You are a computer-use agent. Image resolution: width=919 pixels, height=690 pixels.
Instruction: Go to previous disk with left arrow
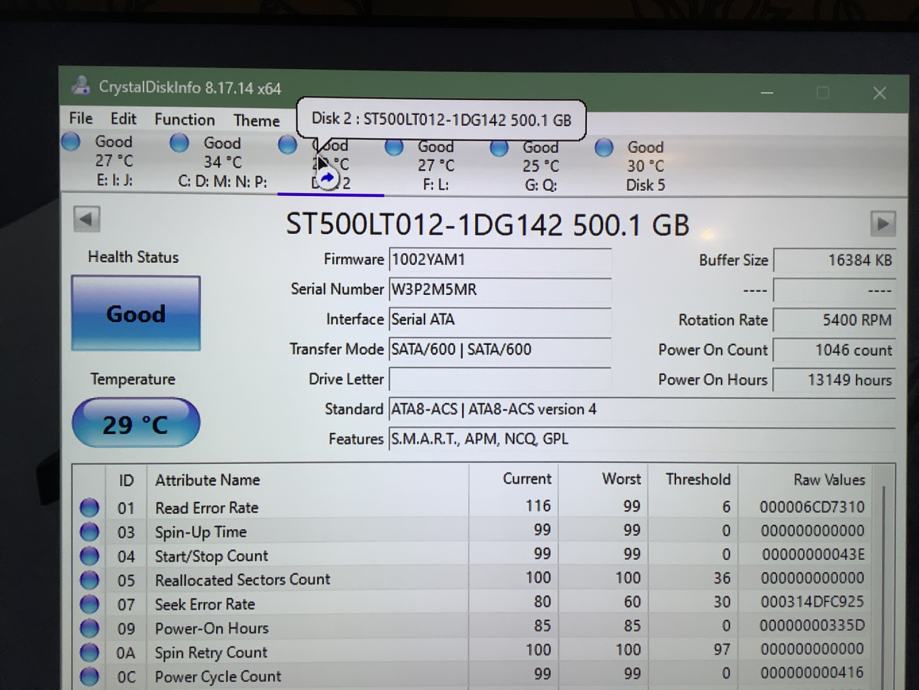87,220
